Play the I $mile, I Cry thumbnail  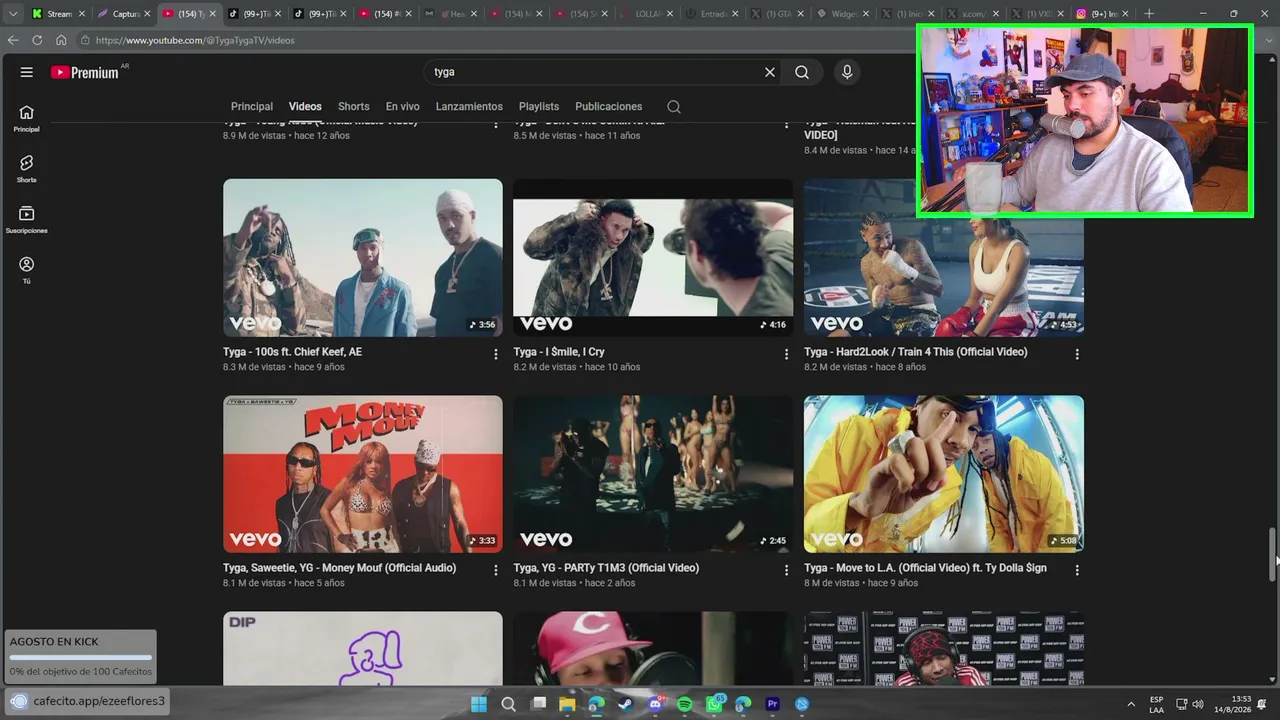pos(653,258)
